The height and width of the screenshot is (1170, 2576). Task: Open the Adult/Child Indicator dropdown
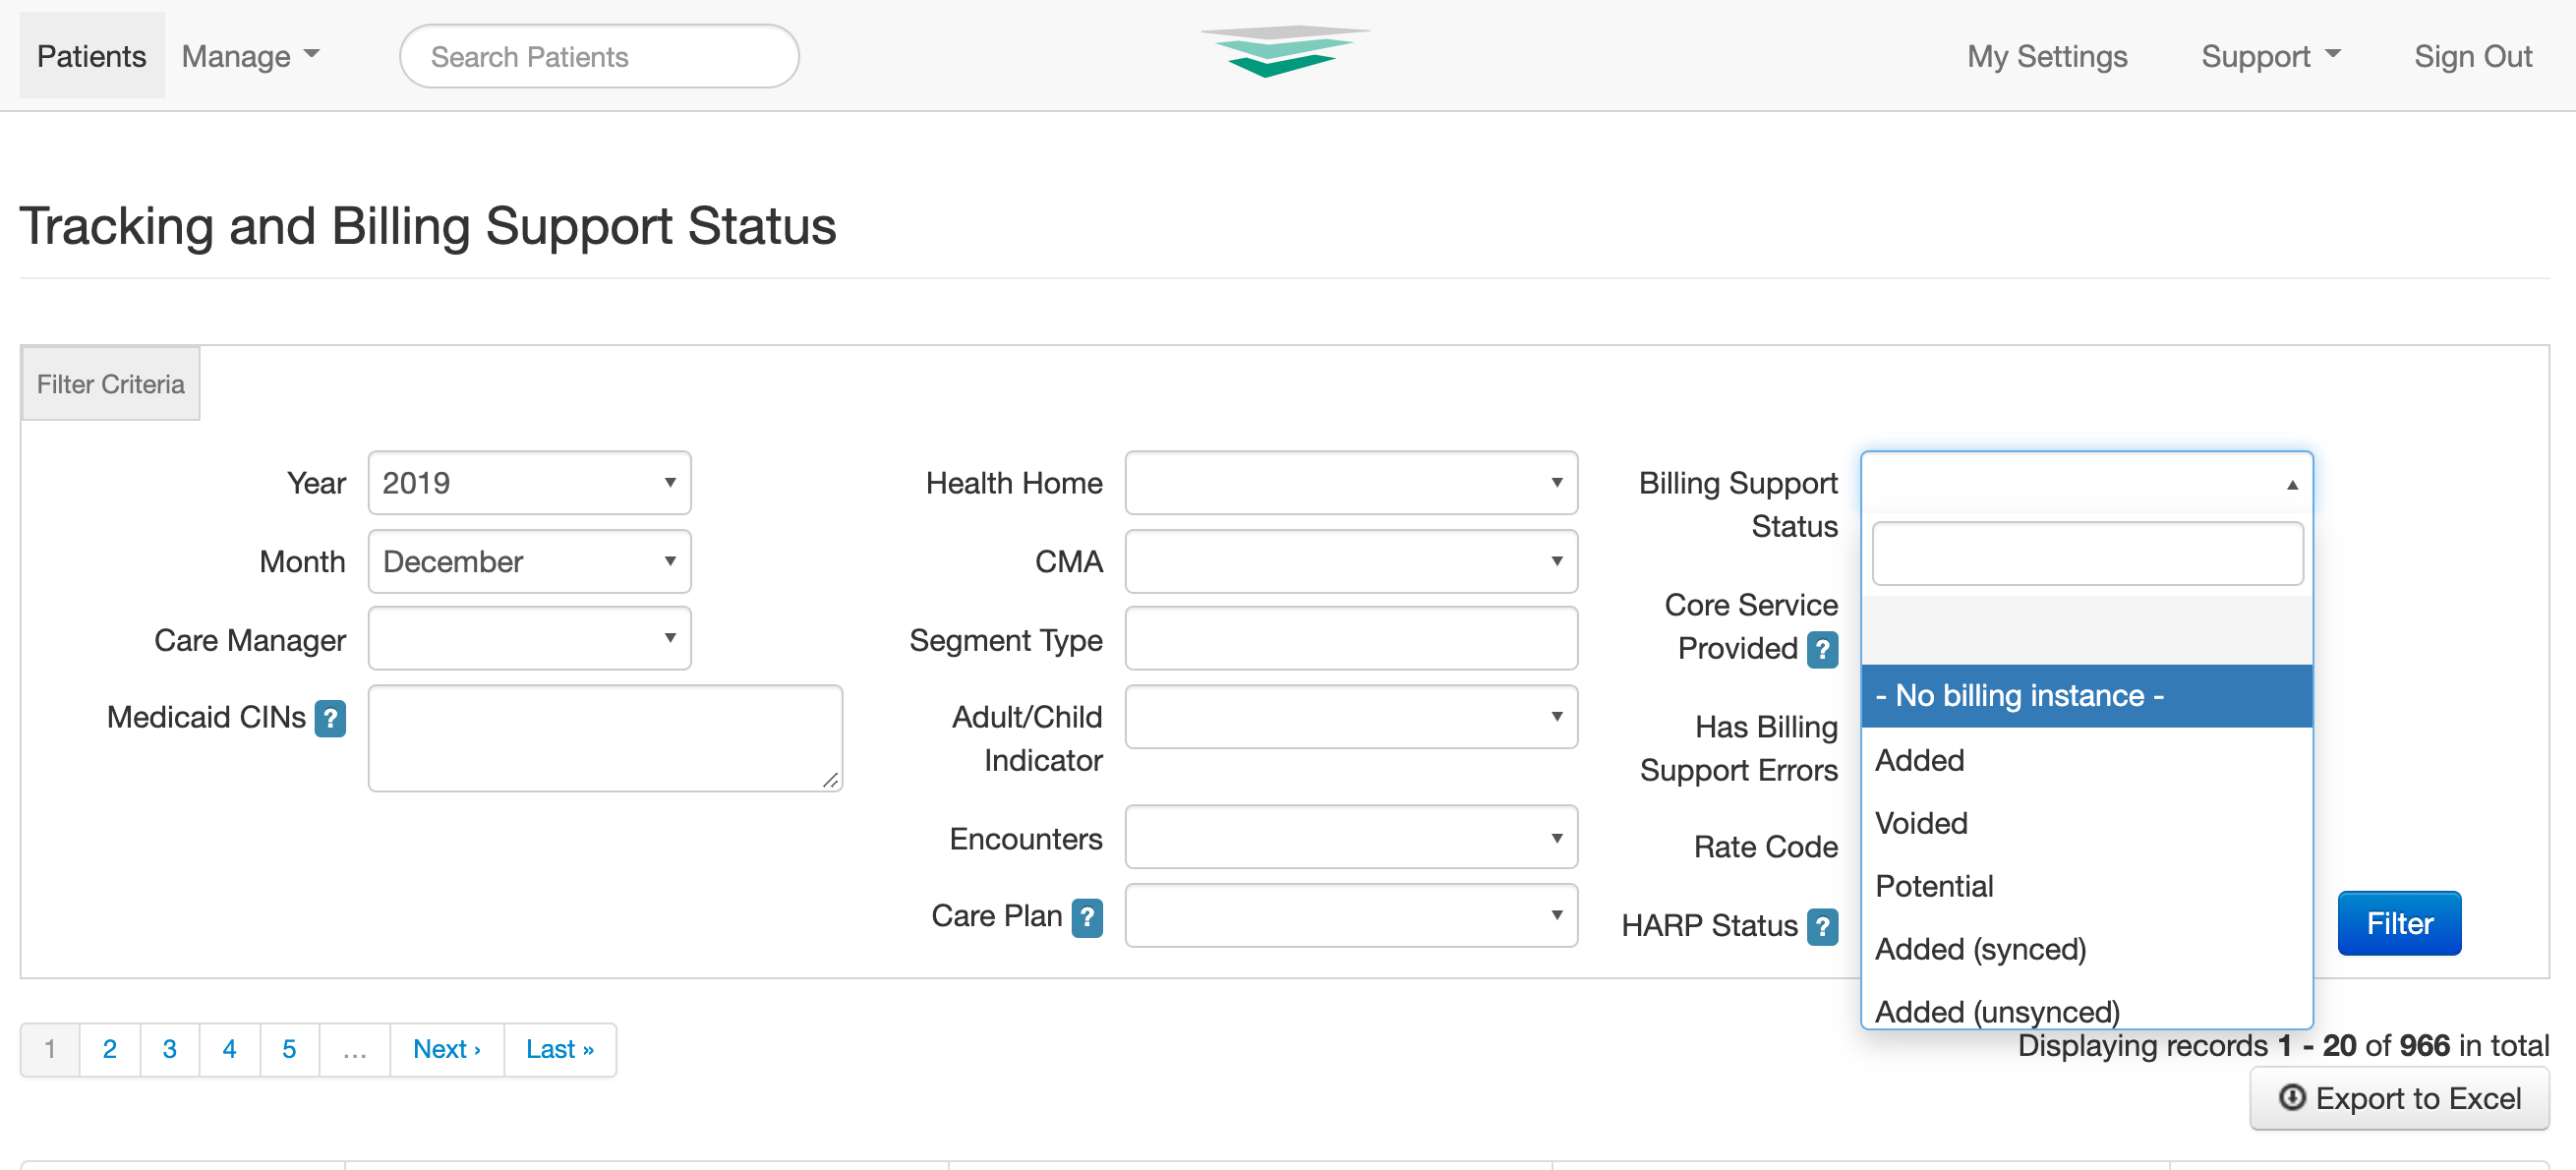coord(1351,717)
